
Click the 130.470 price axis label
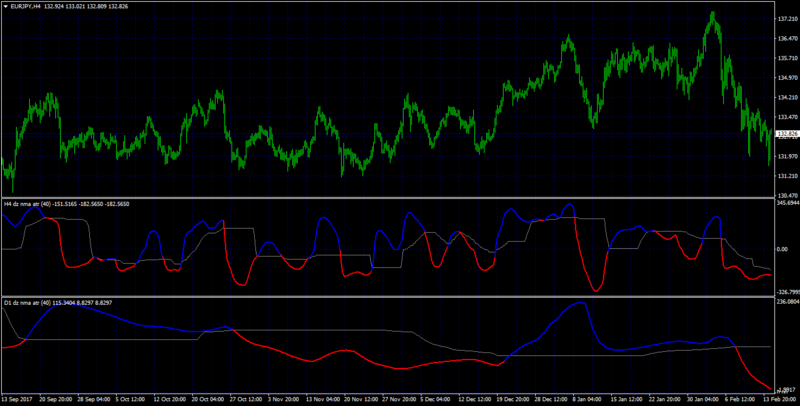click(x=788, y=196)
